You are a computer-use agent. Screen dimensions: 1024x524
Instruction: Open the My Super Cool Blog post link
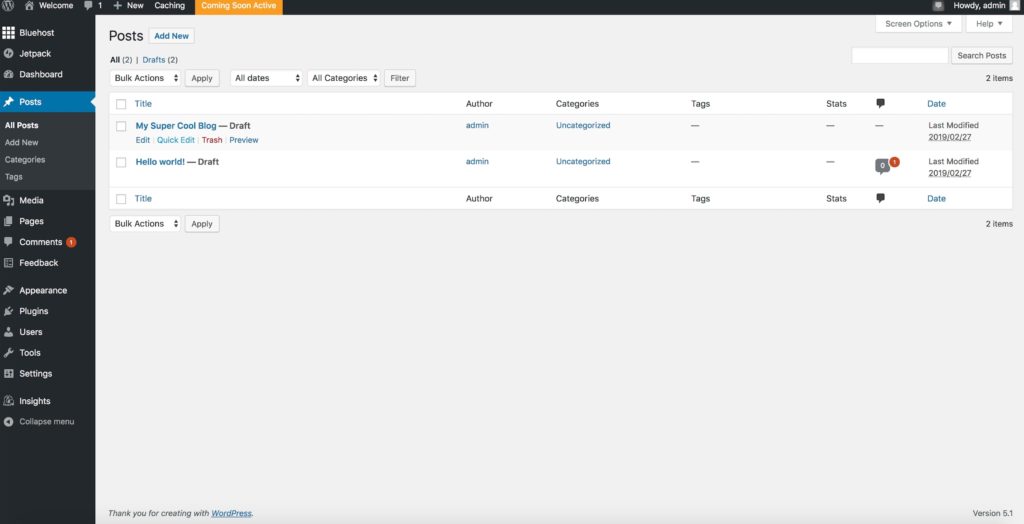click(x=176, y=125)
